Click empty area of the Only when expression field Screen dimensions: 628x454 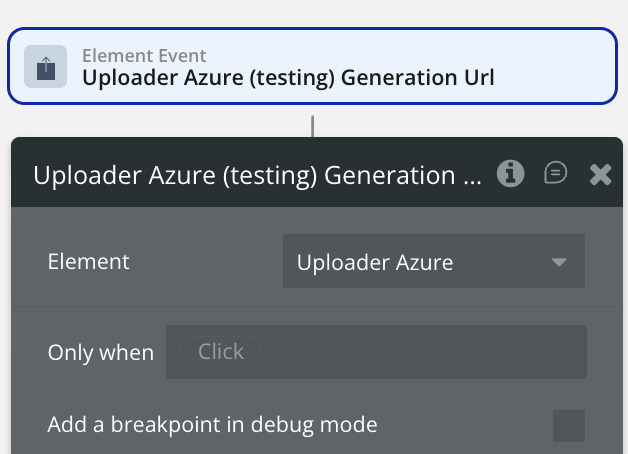pyautogui.click(x=420, y=352)
